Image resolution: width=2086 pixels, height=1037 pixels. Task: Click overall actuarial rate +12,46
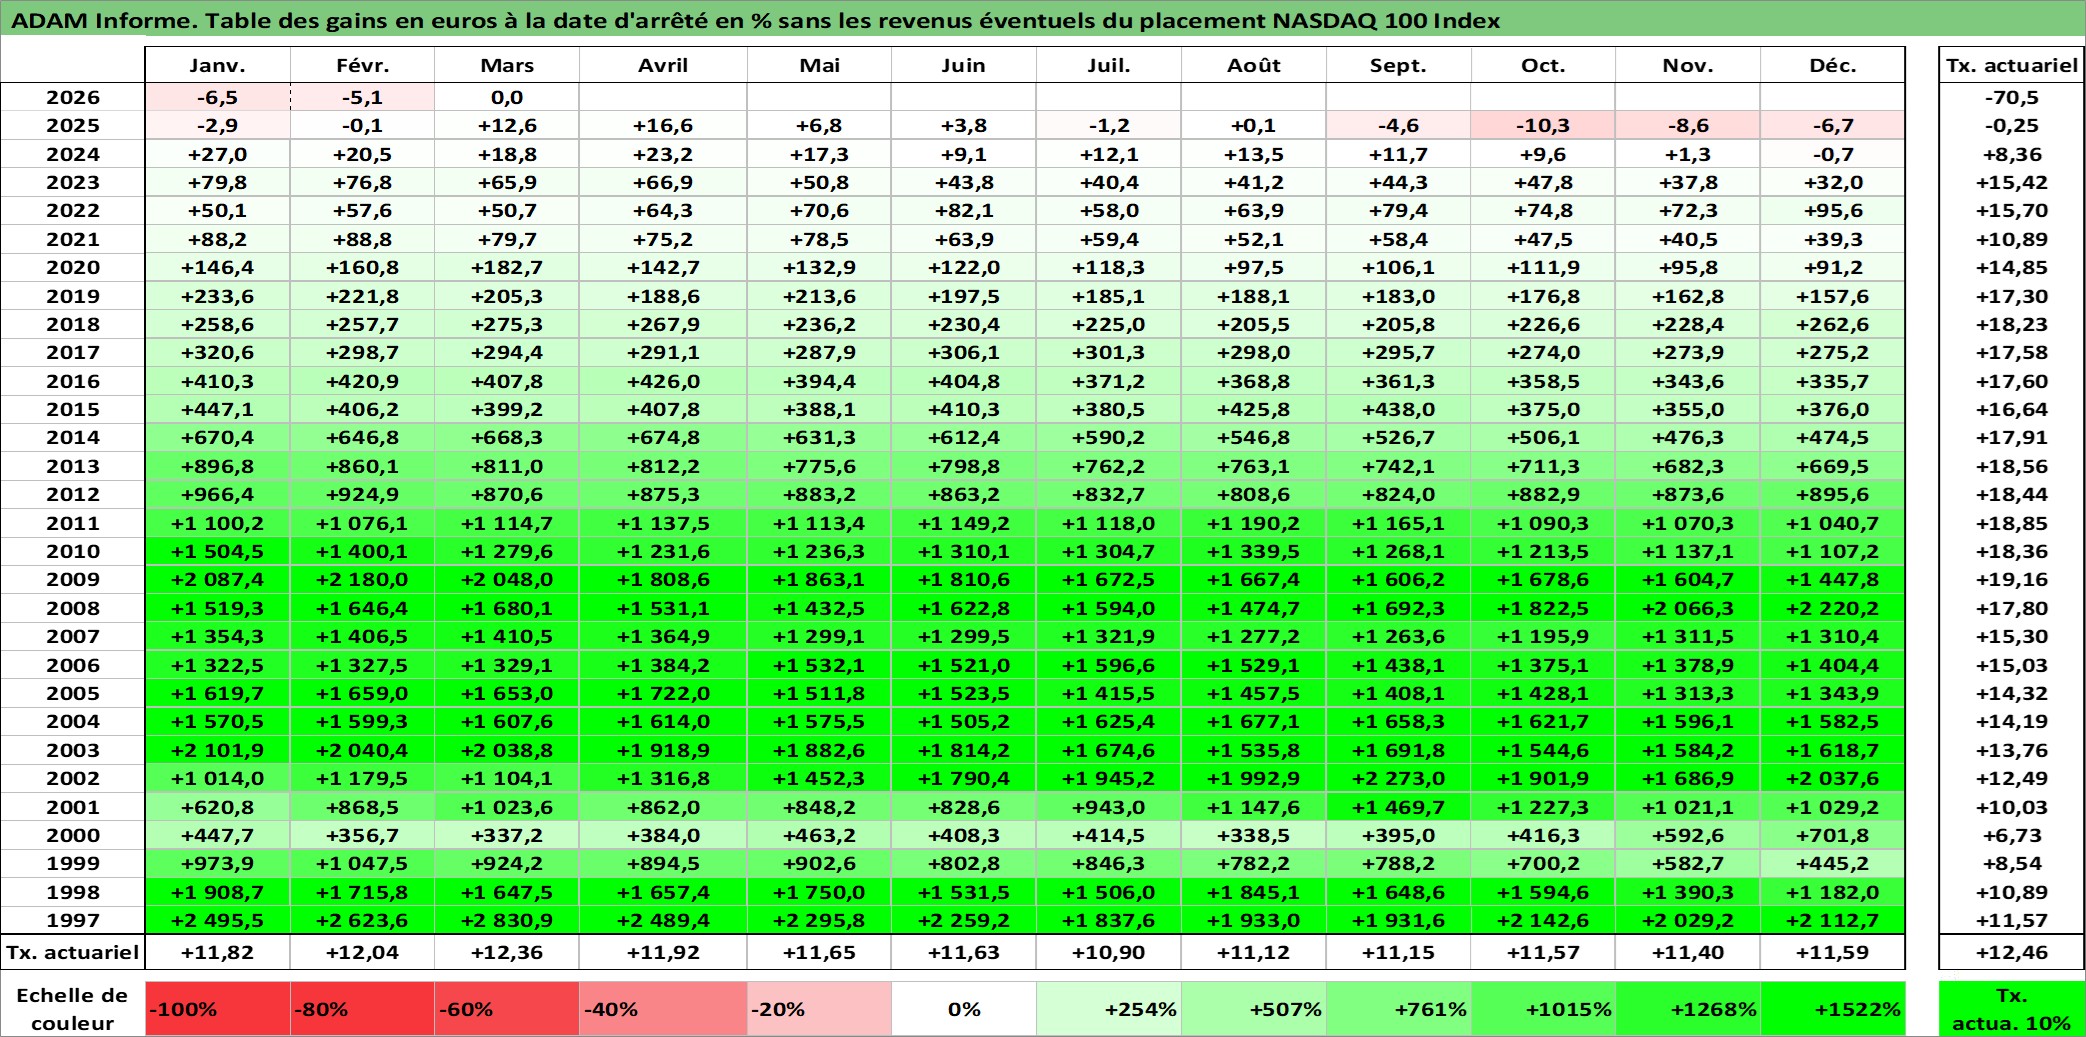point(2012,952)
